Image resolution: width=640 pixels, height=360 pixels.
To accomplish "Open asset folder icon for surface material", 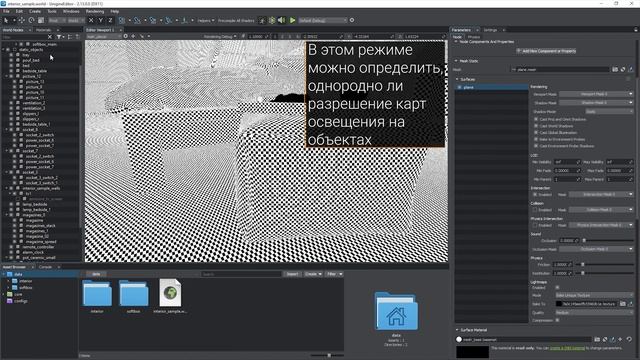I will 597,339.
